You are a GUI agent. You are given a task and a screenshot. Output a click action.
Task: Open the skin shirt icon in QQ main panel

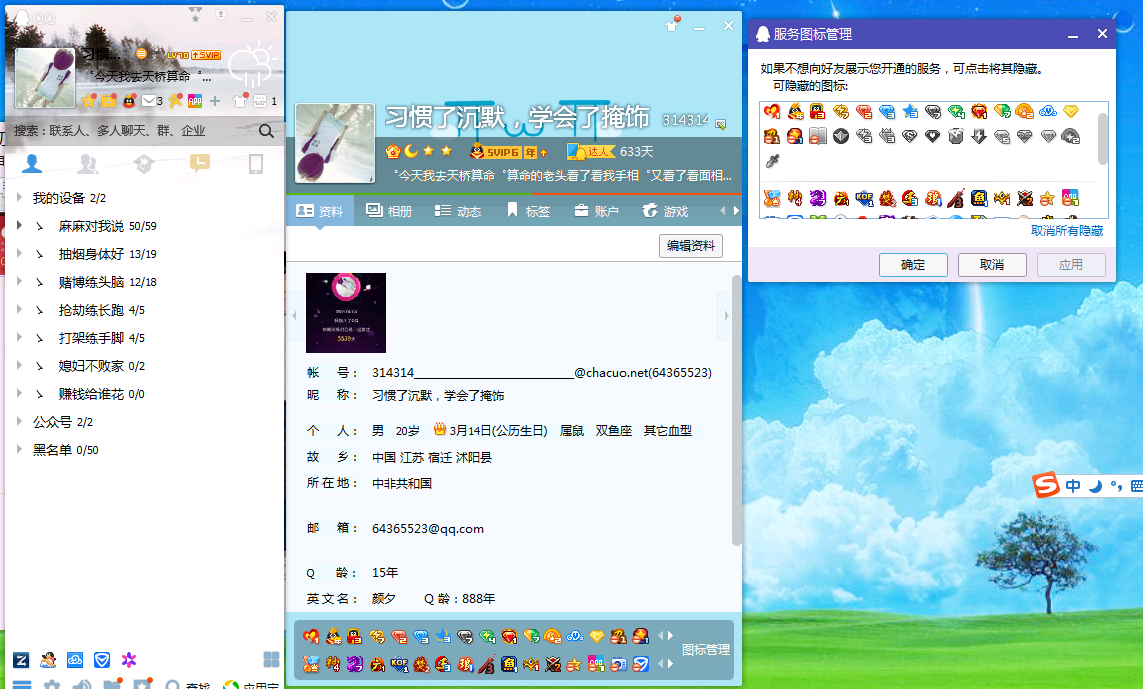coord(240,101)
